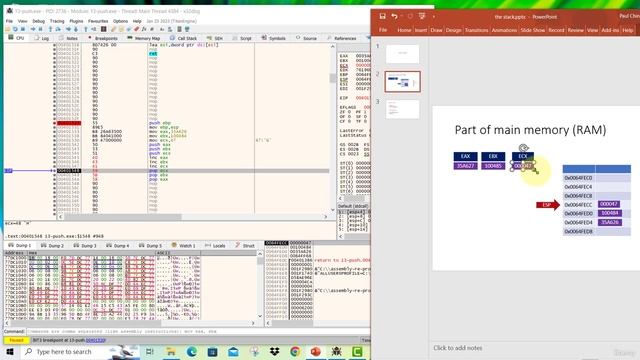
Task: Open Task View on the taskbar
Action: [x=149, y=352]
